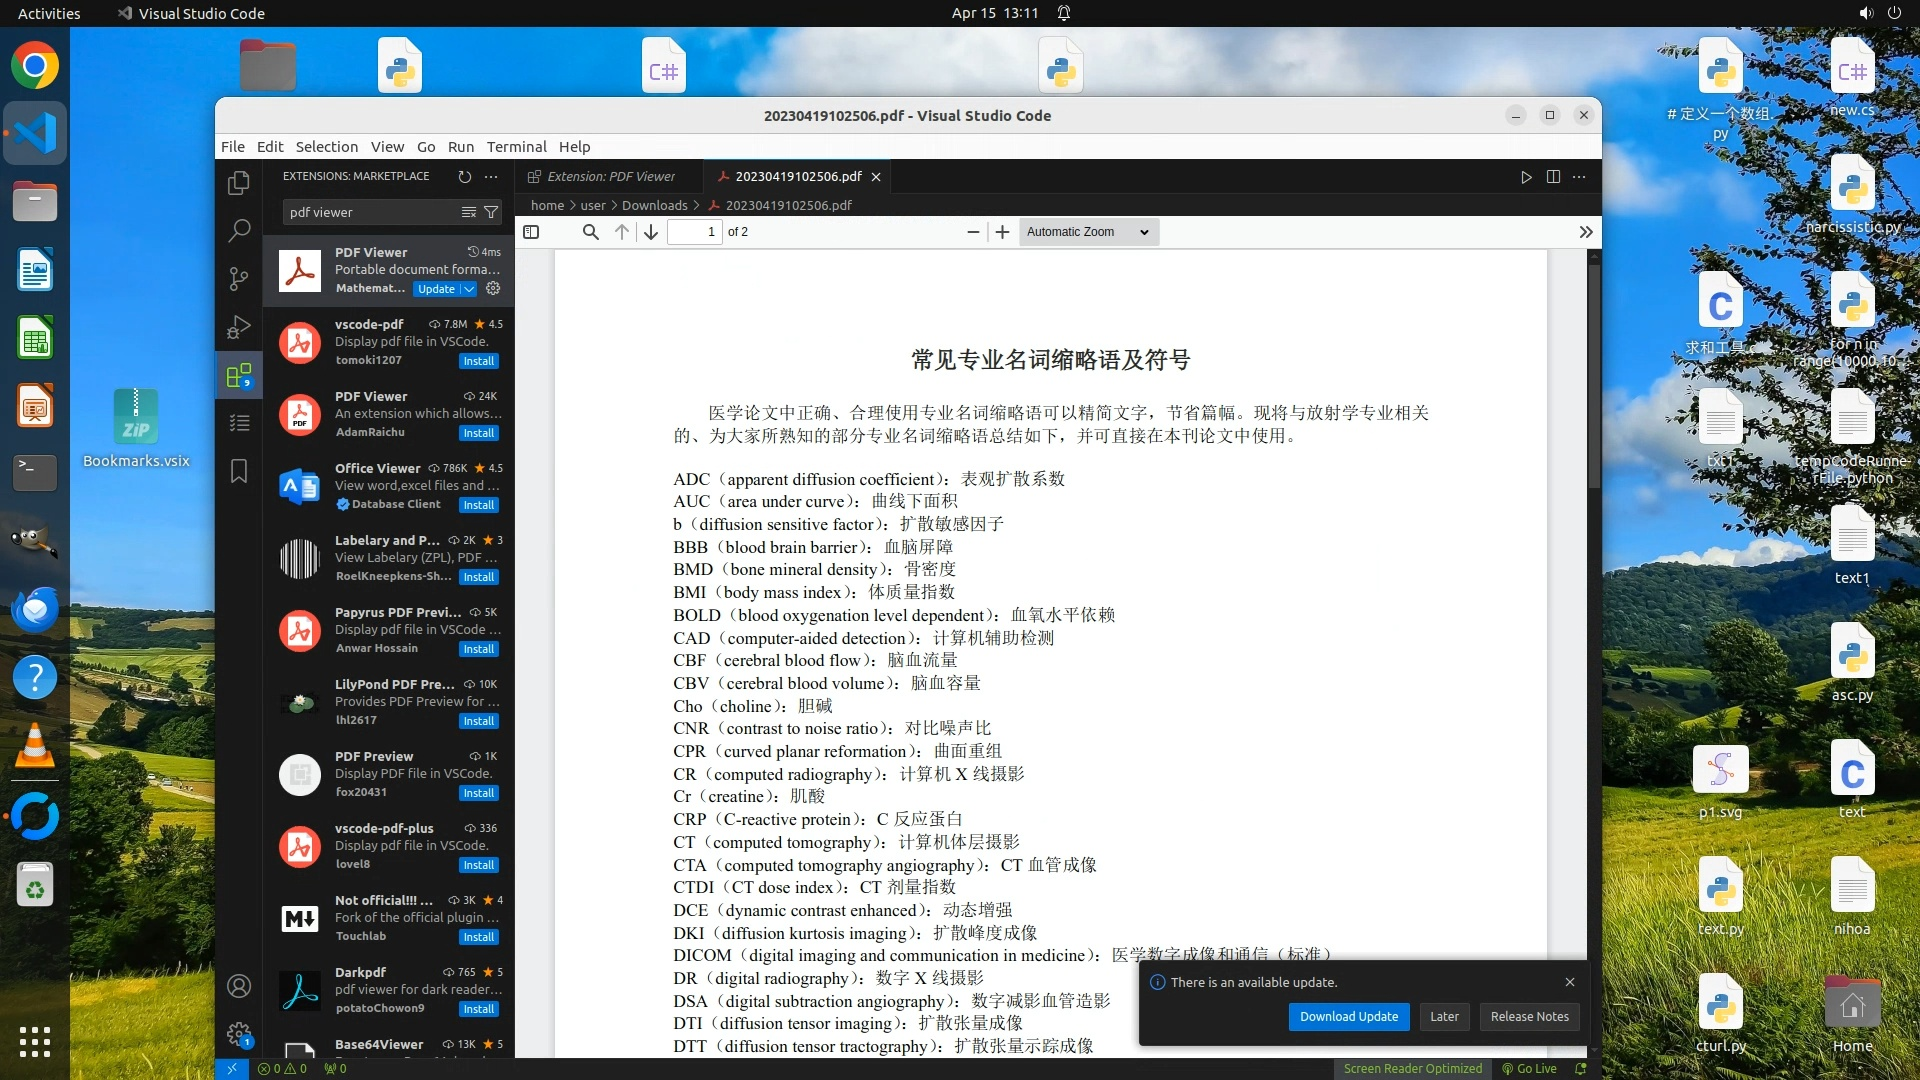Screen dimensions: 1920x1080
Task: Open the Terminal menu
Action: tap(516, 146)
